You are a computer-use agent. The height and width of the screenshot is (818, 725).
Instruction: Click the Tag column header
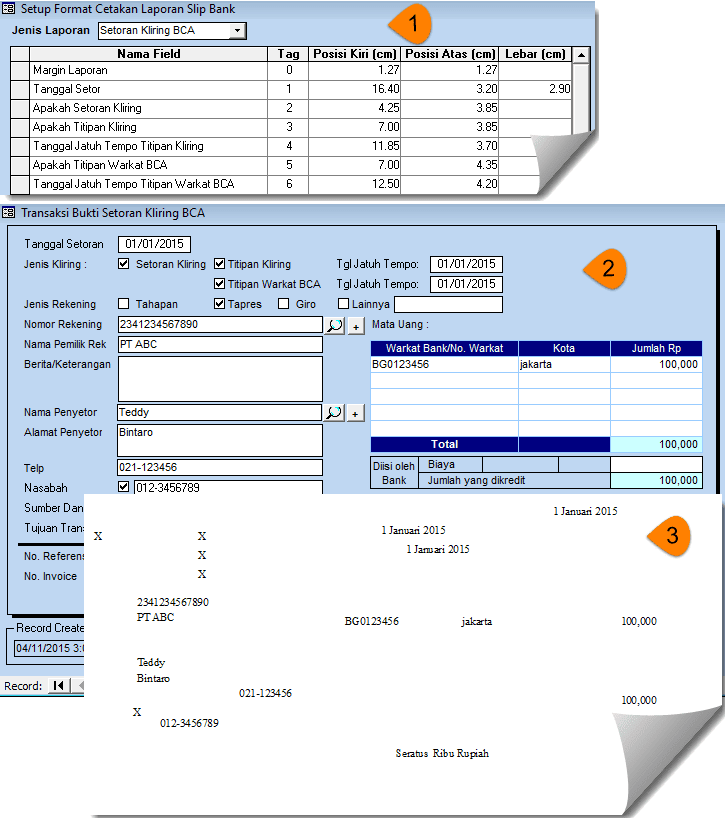tap(288, 54)
